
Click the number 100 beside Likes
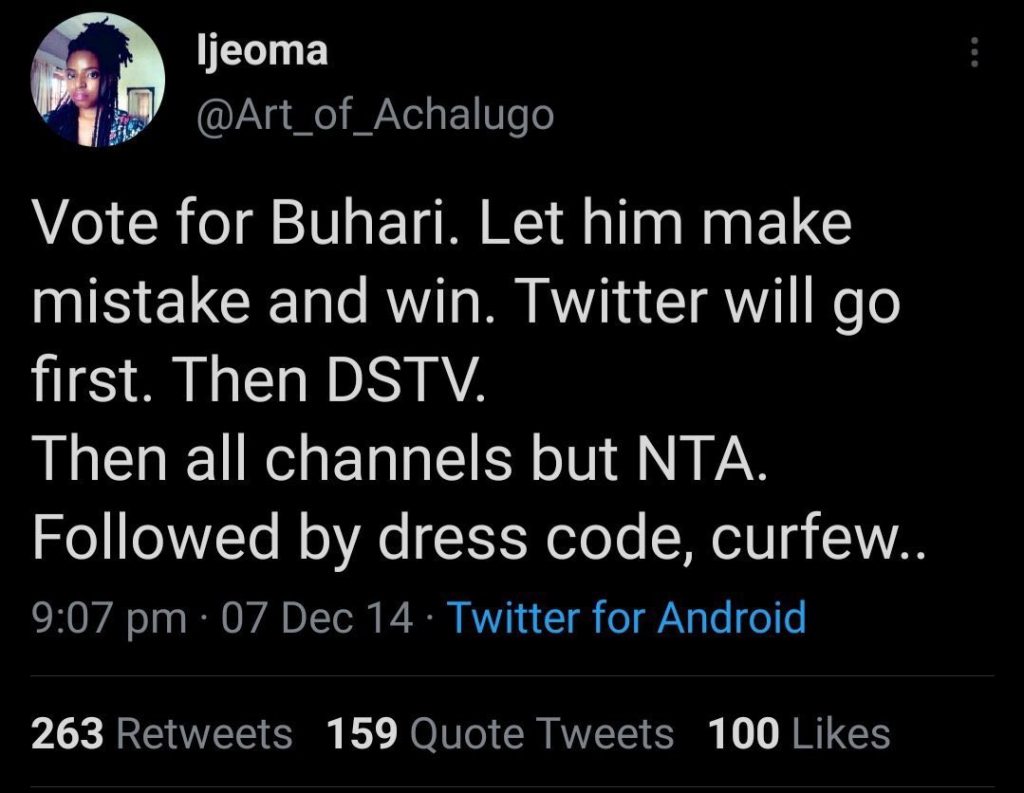(743, 734)
